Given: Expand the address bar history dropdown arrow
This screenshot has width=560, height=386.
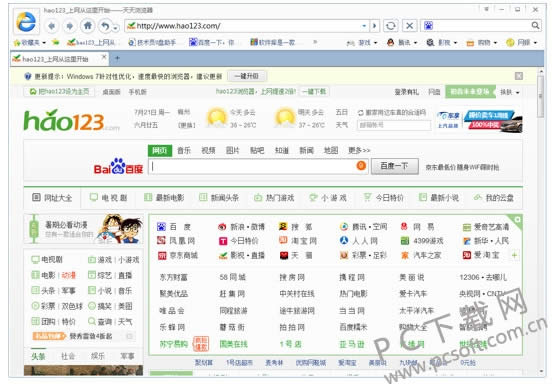Looking at the screenshot, I should pos(364,26).
